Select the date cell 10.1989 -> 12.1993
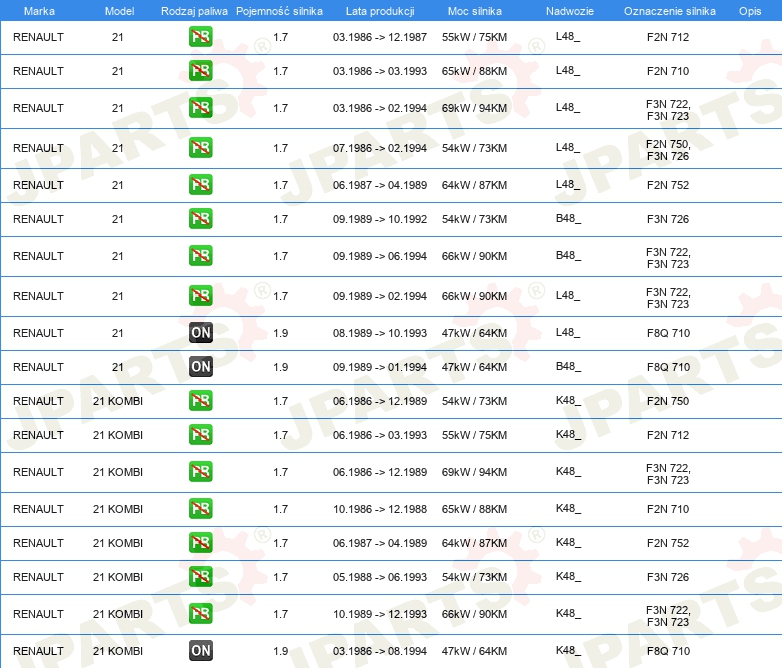This screenshot has height=668, width=782. click(x=380, y=614)
